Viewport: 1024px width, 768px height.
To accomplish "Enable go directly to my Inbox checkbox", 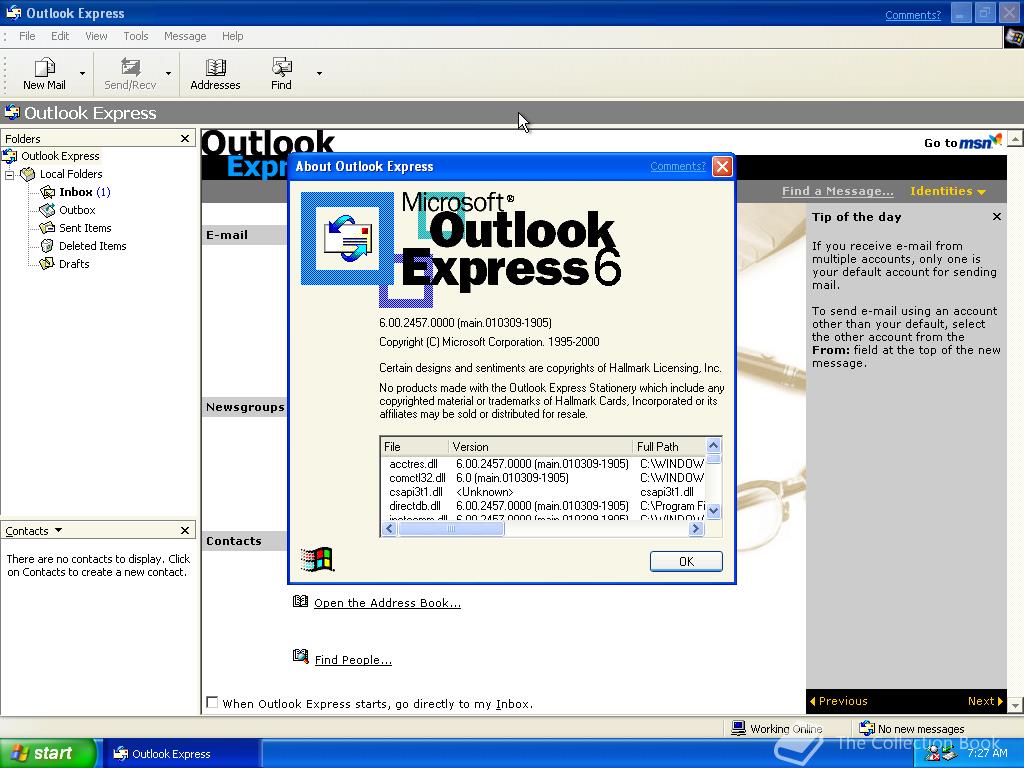I will tap(212, 703).
